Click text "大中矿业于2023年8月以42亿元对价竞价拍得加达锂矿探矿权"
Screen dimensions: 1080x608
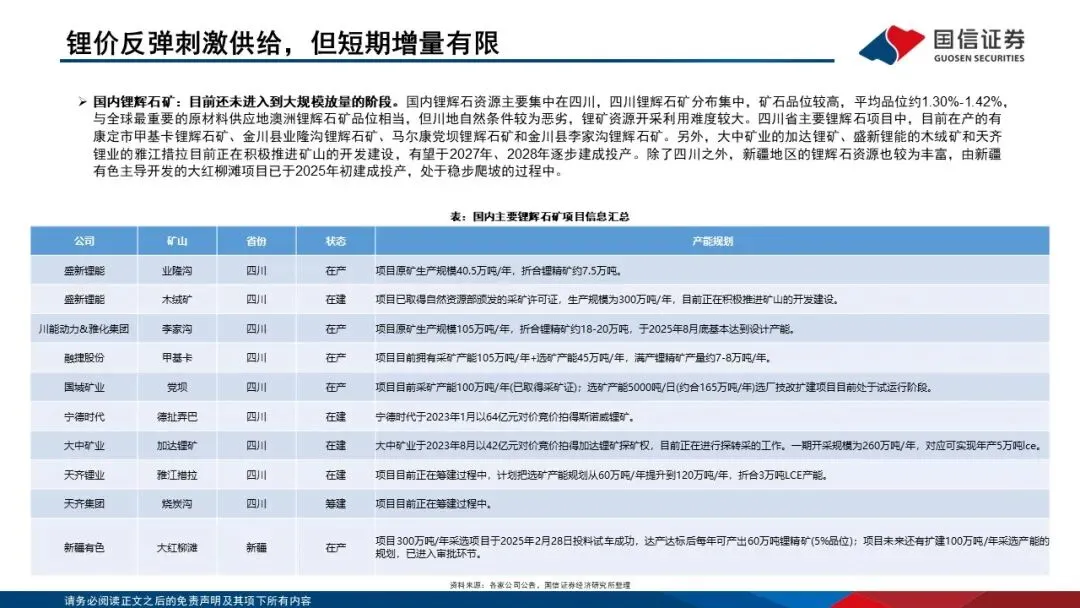point(512,445)
